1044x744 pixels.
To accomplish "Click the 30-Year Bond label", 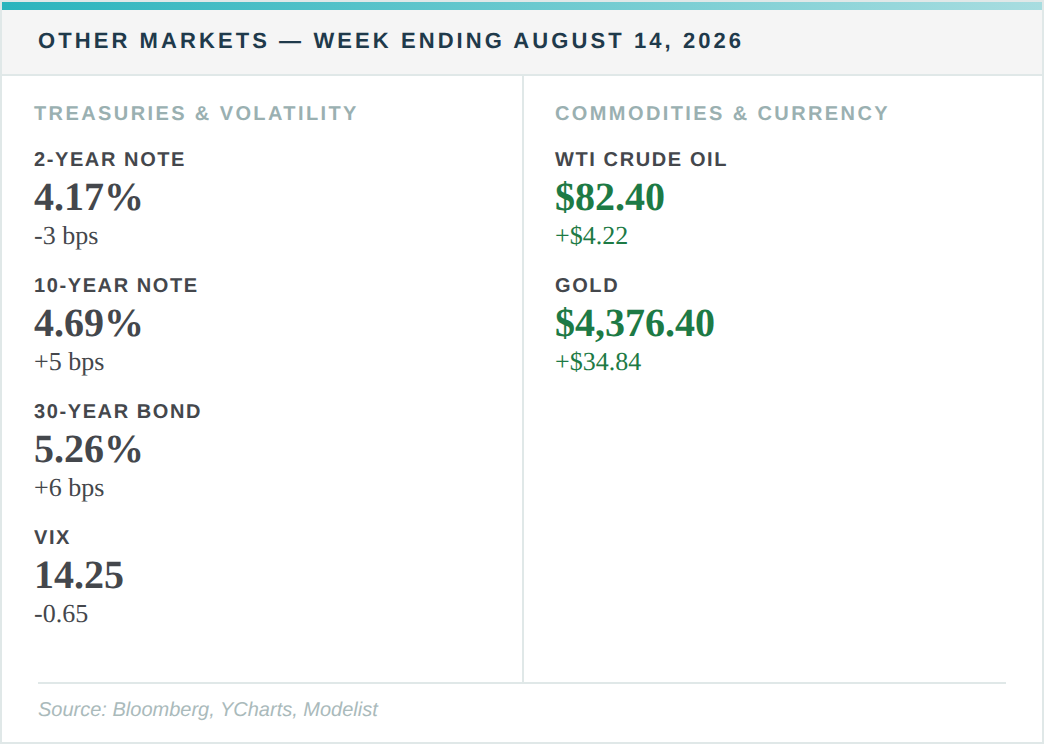I will [x=118, y=411].
